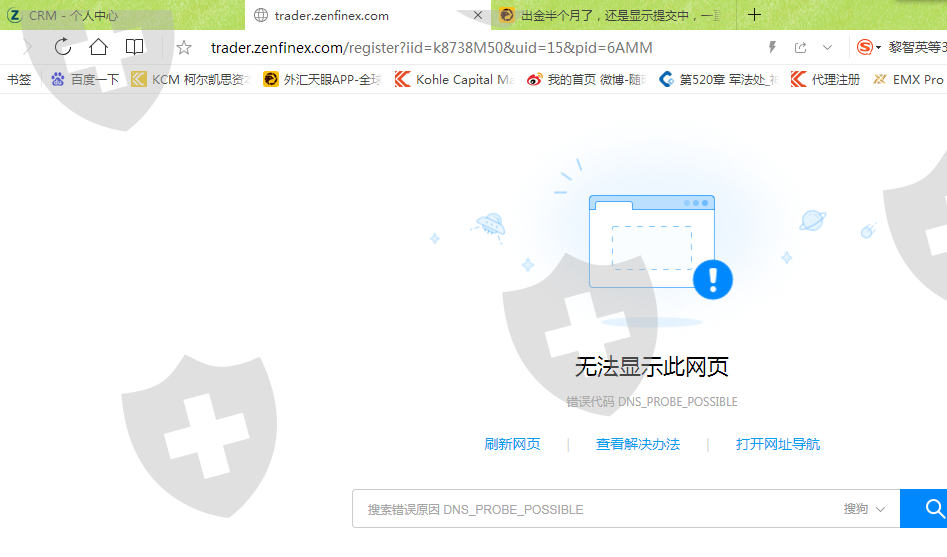Expand the address bar dropdown chevron
Image resolution: width=947 pixels, height=557 pixels.
pos(827,47)
